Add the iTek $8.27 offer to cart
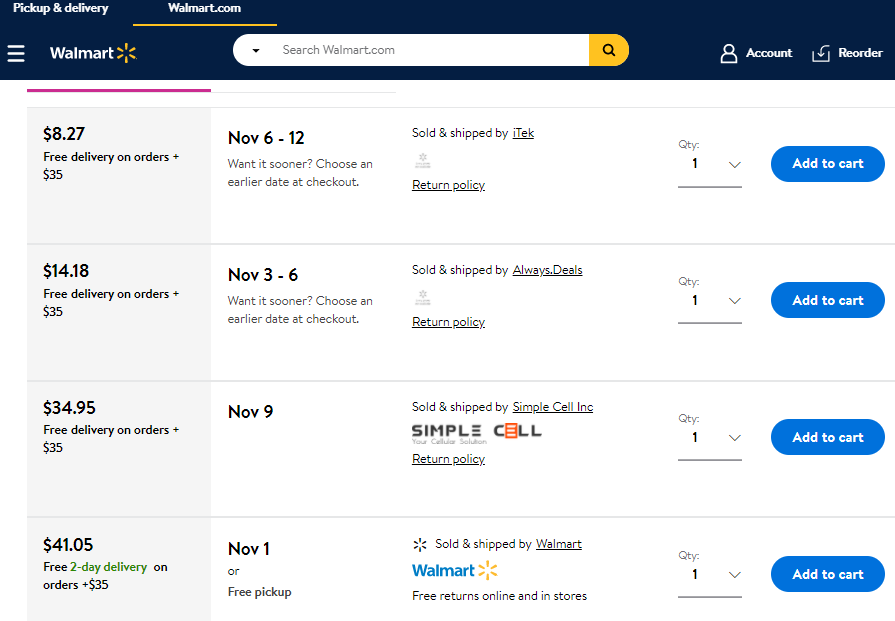The height and width of the screenshot is (621, 895). tap(828, 164)
